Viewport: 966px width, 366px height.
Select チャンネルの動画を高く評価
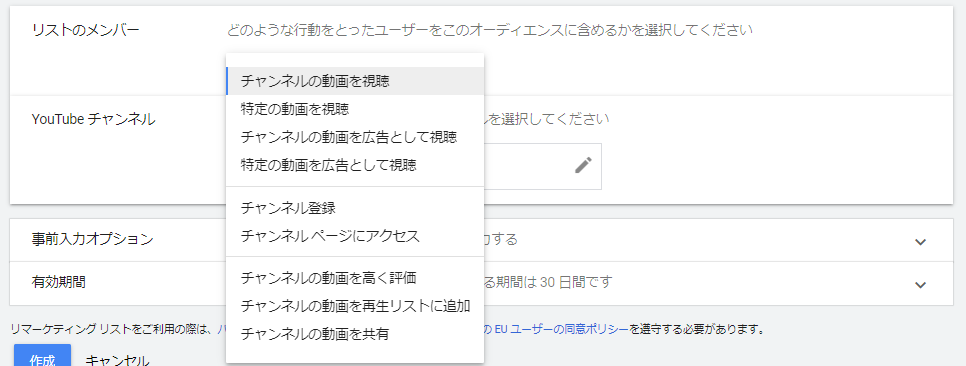355,279
